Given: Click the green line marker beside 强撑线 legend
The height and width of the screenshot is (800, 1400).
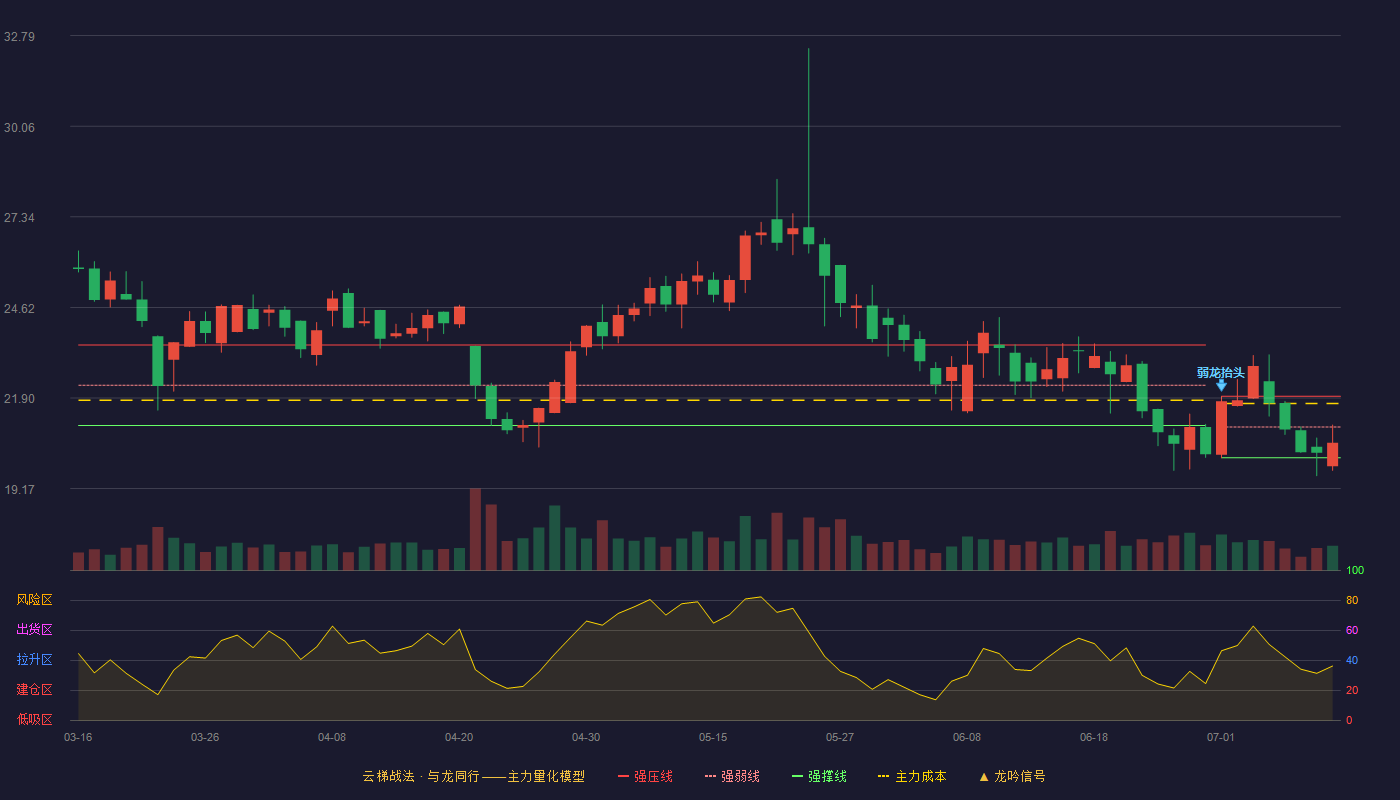Looking at the screenshot, I should [x=798, y=776].
